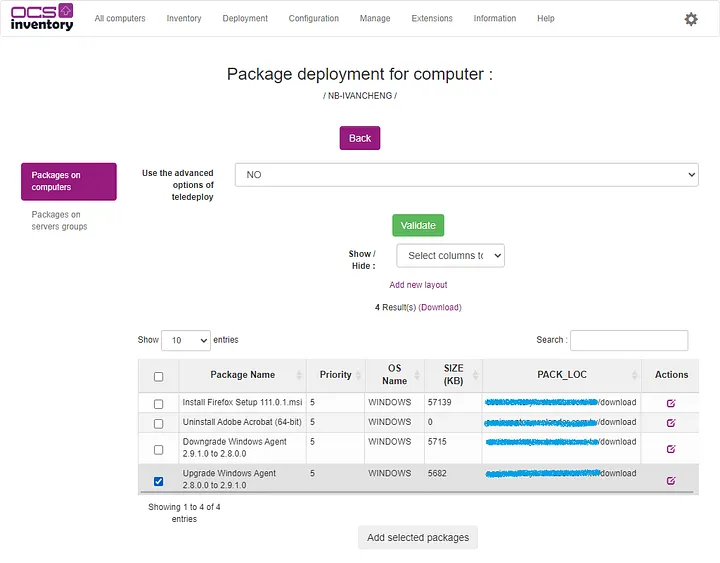
Task: Edit action icon for Upgrade Windows Agent row
Action: coord(670,480)
